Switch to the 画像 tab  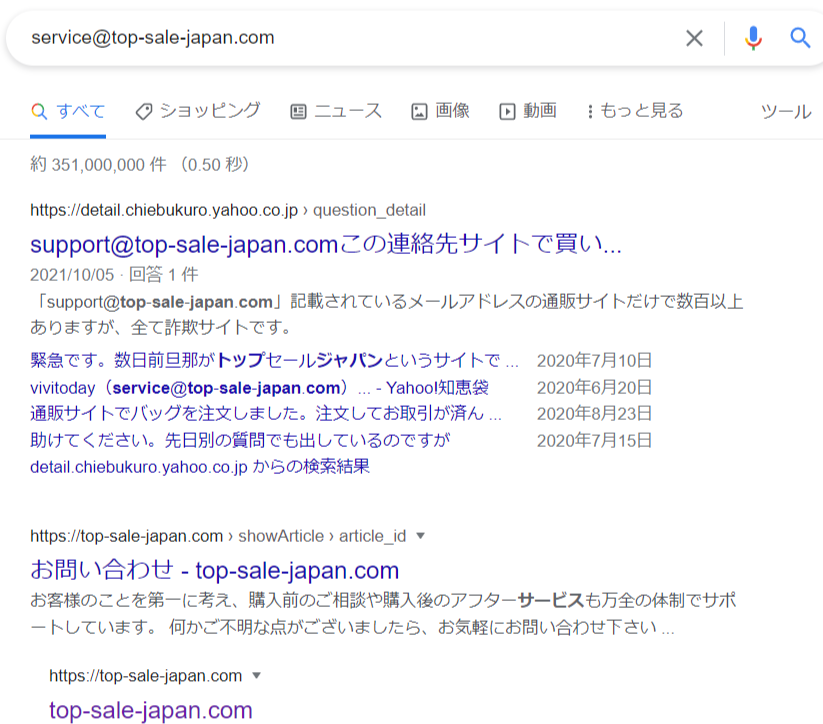point(440,111)
